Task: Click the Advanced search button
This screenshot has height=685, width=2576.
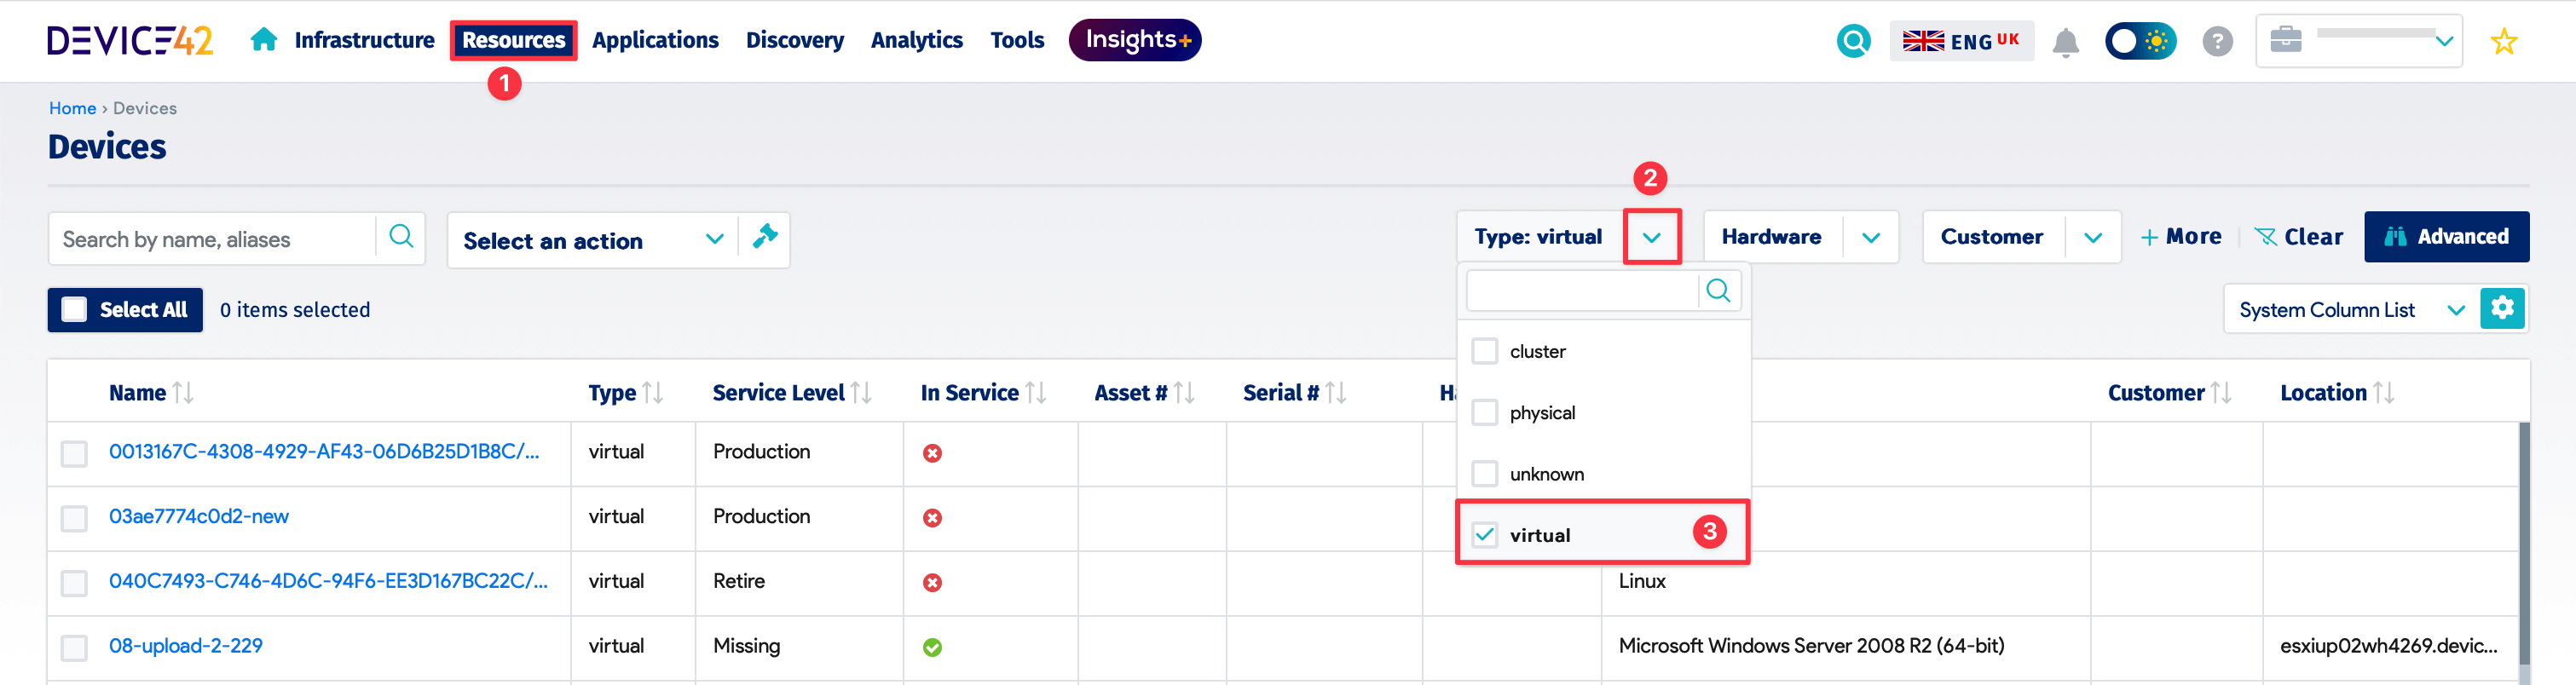Action: click(x=2446, y=236)
